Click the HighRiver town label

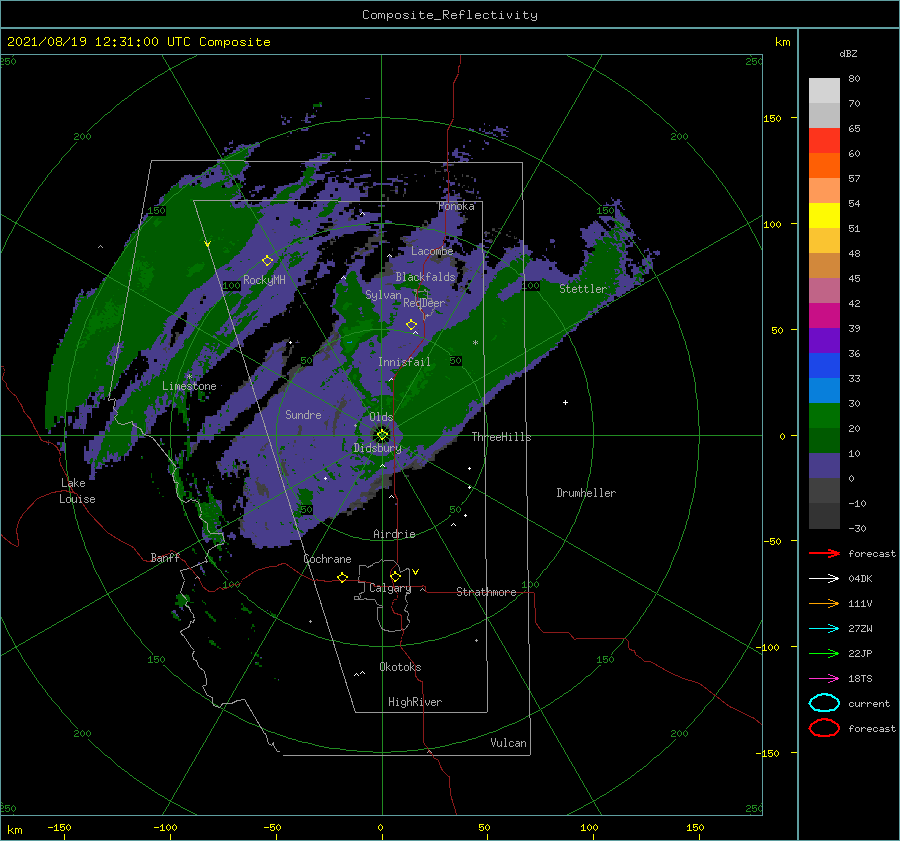[x=415, y=702]
